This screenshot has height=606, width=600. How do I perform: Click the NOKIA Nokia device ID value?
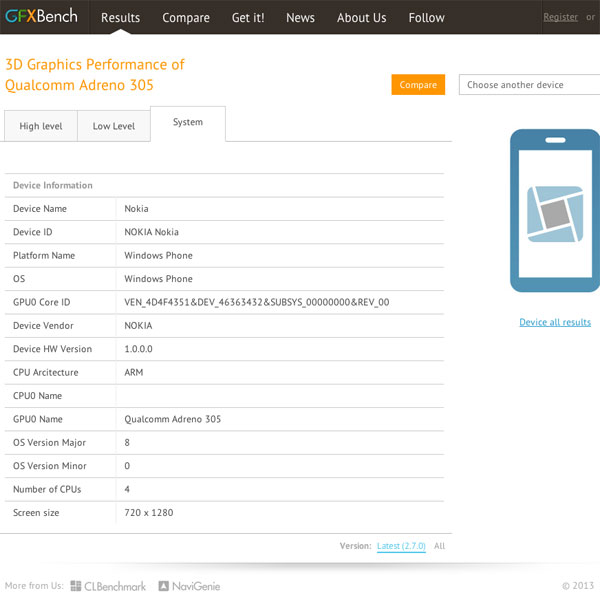[x=151, y=232]
